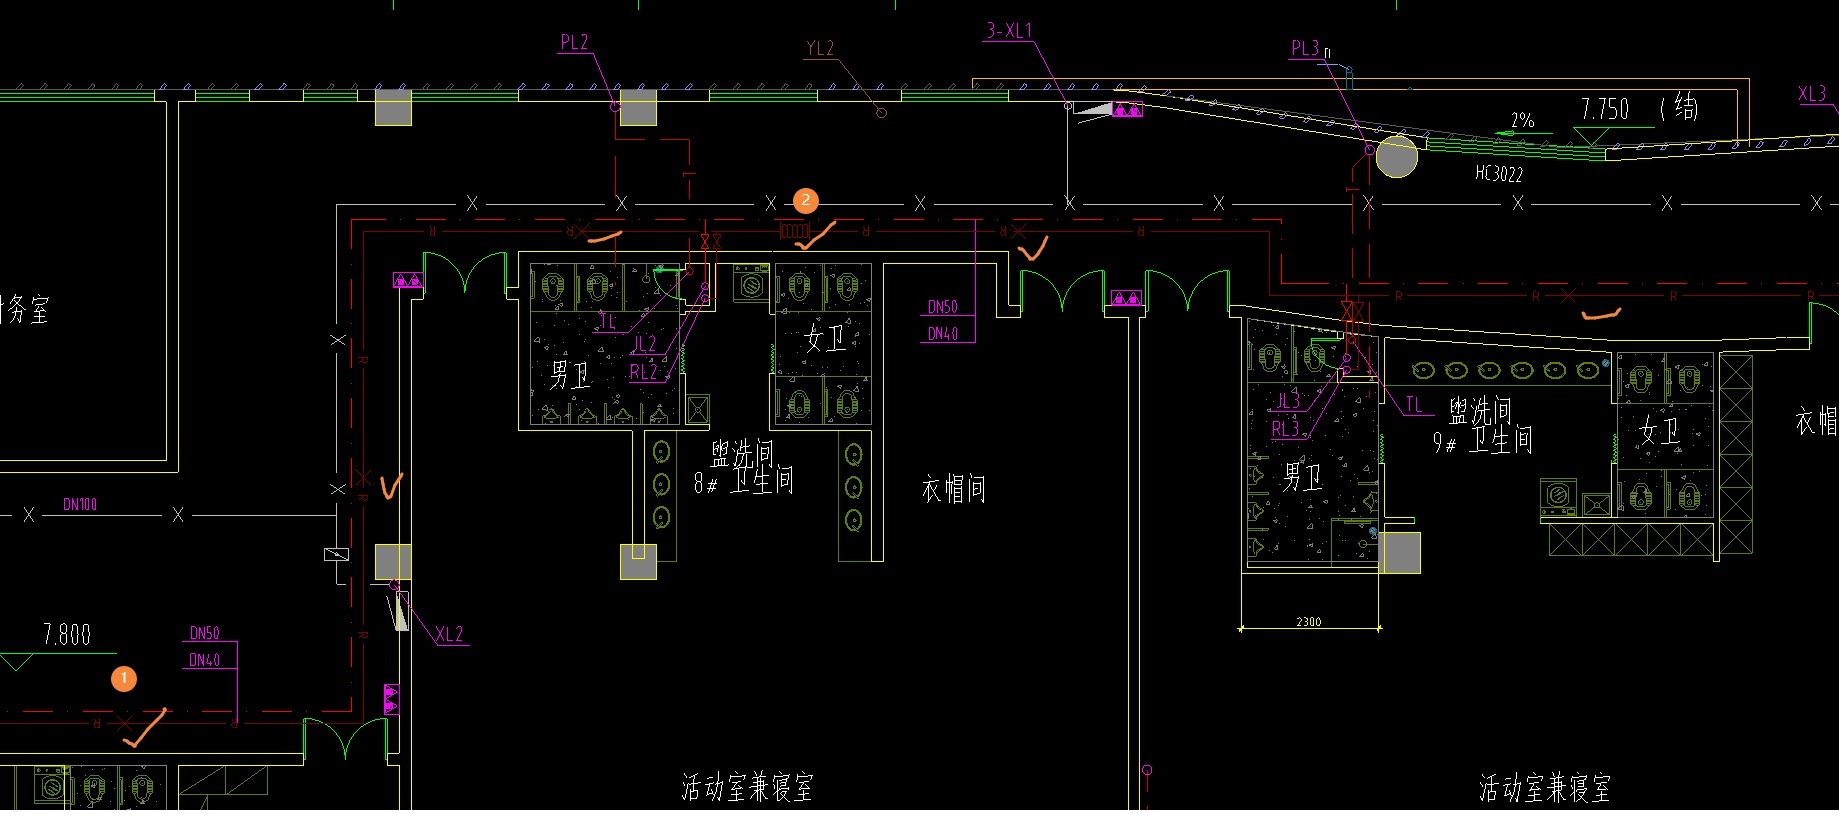Select the 盥洗间 text above 8# 卫生间

(743, 454)
